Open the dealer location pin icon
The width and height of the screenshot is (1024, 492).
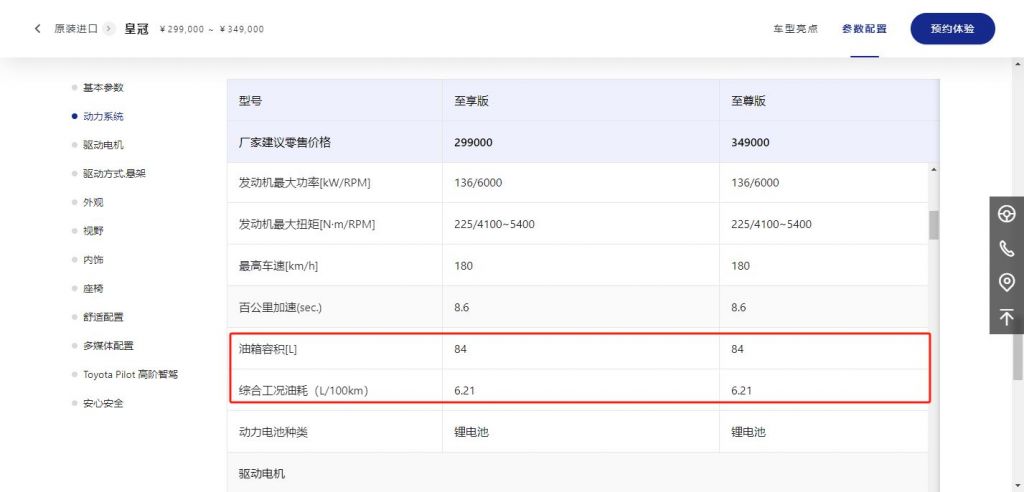[x=1006, y=282]
